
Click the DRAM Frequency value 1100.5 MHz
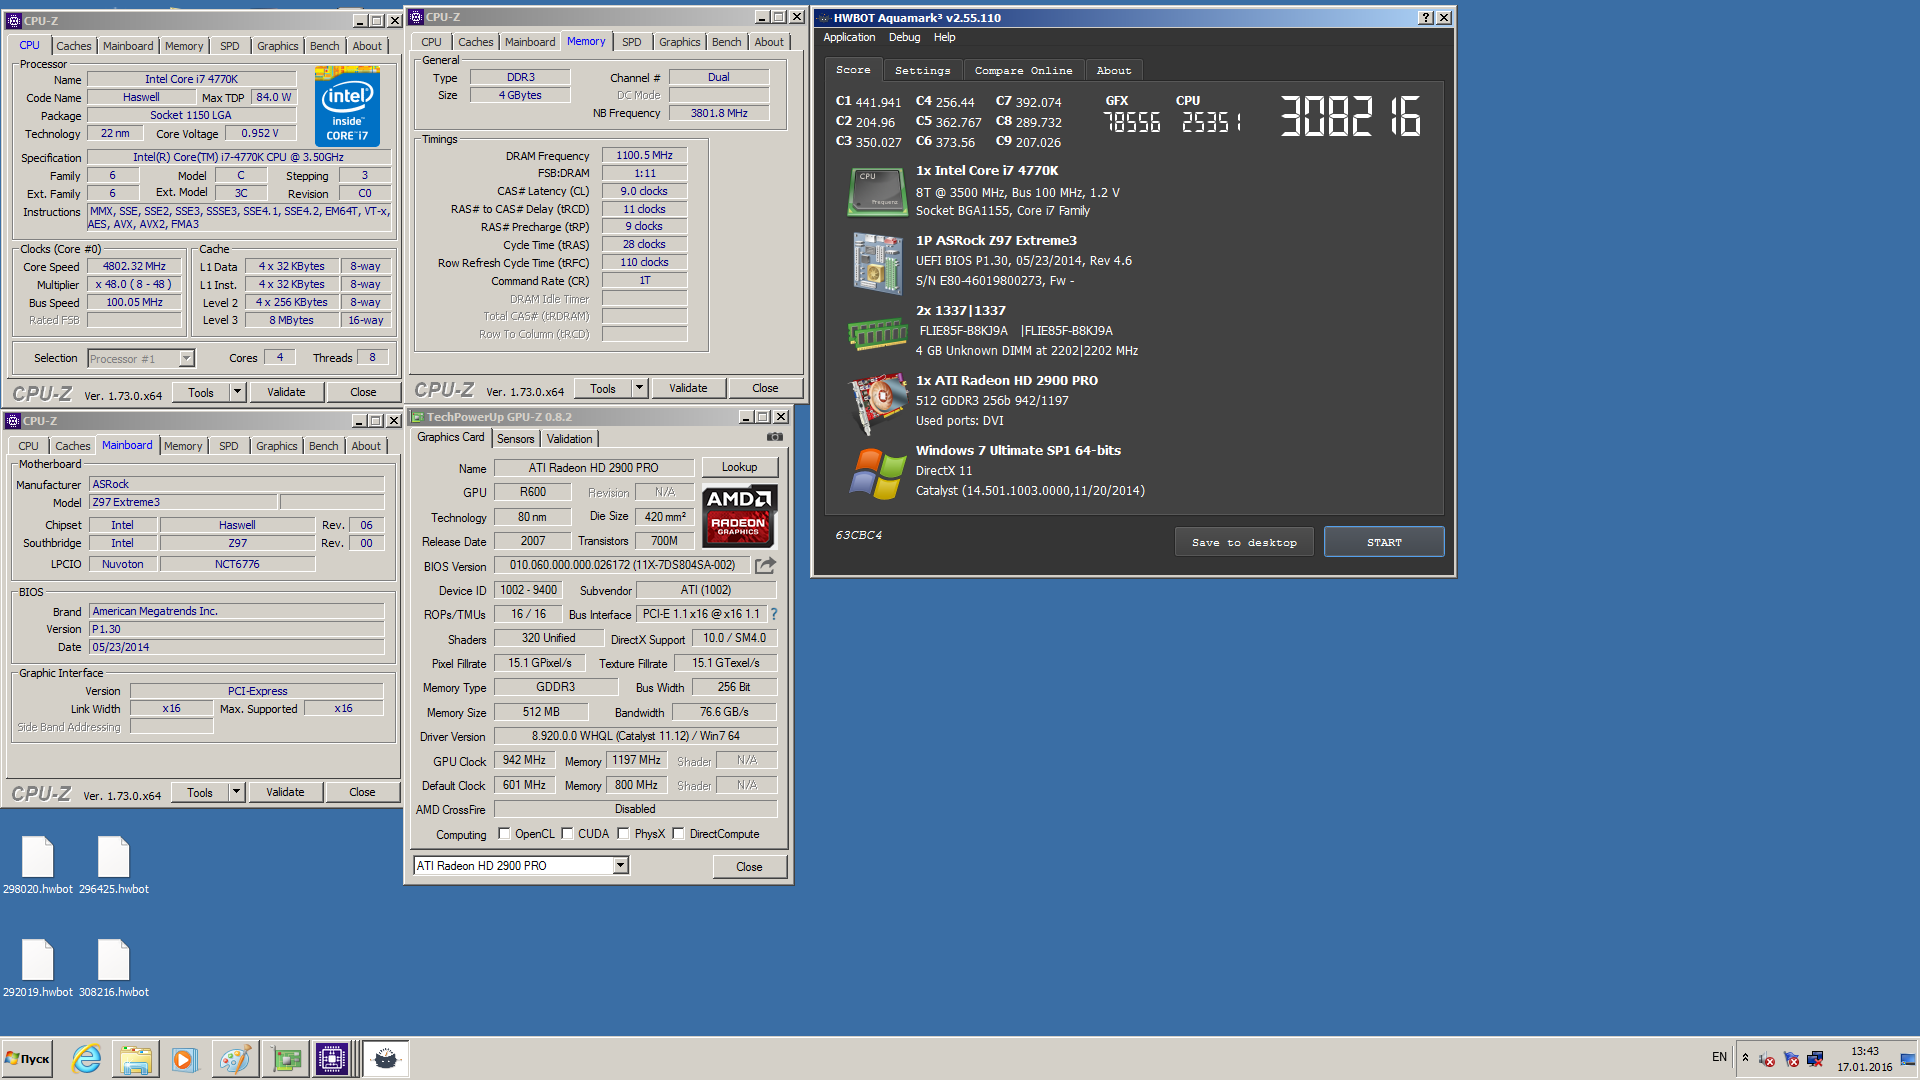644,155
